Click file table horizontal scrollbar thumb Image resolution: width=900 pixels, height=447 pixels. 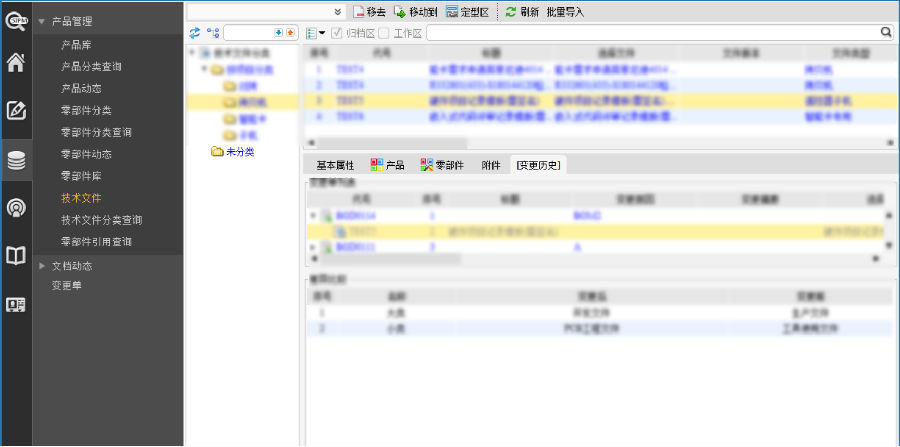tap(393, 143)
